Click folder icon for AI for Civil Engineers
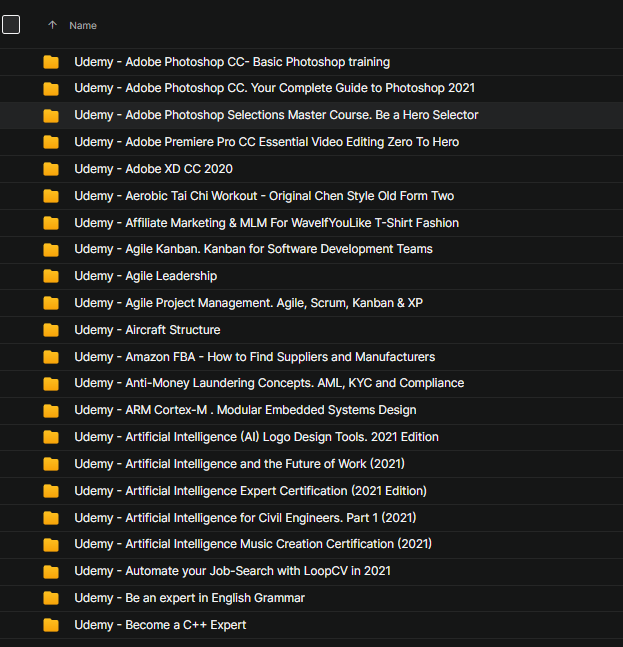Image resolution: width=623 pixels, height=647 pixels. 51,518
